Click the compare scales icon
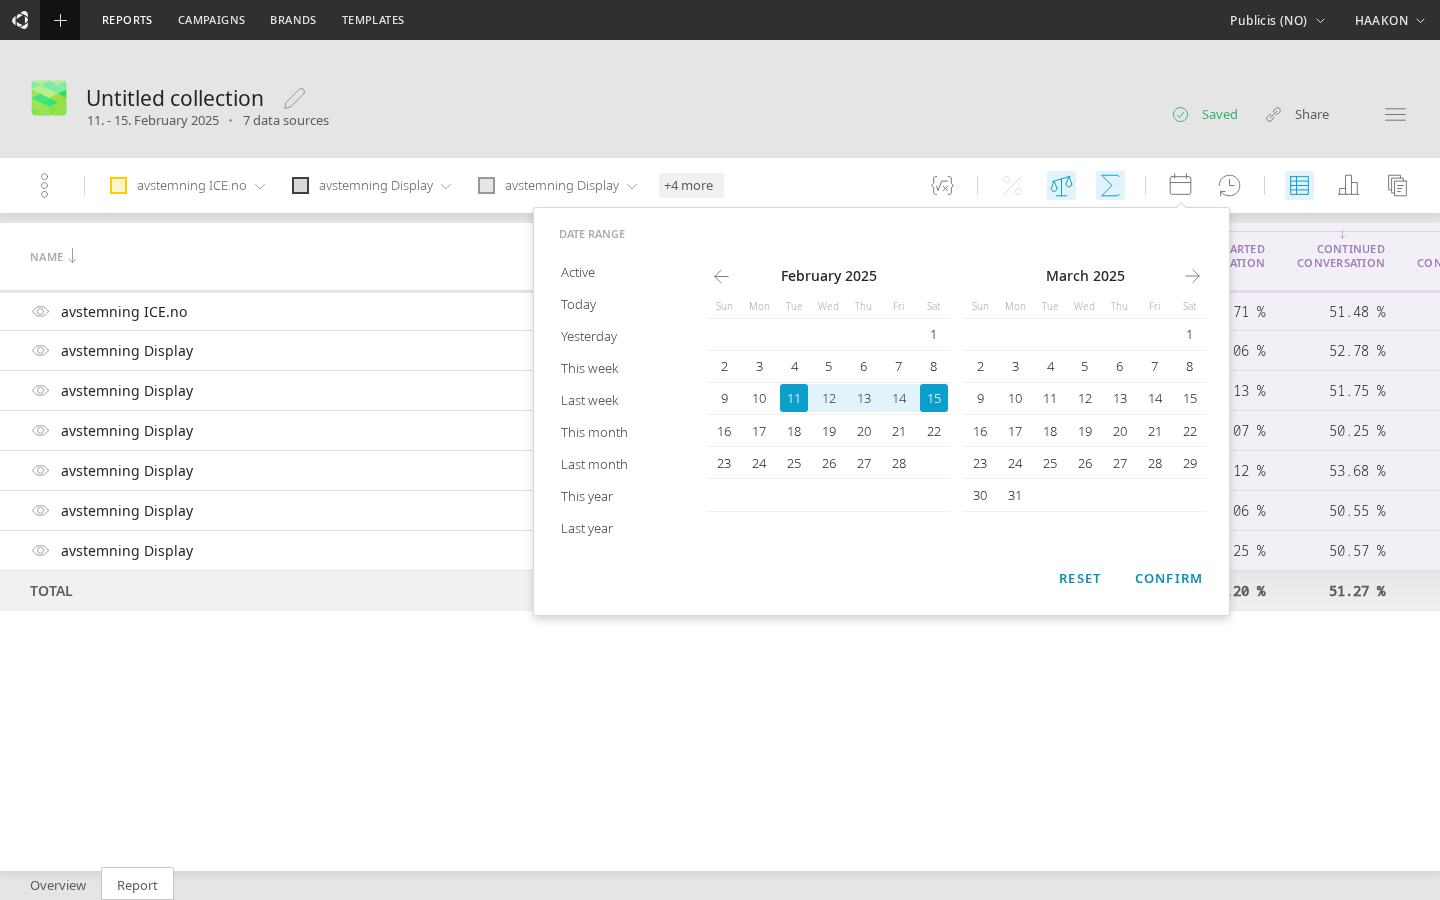The height and width of the screenshot is (900, 1440). (x=1061, y=185)
